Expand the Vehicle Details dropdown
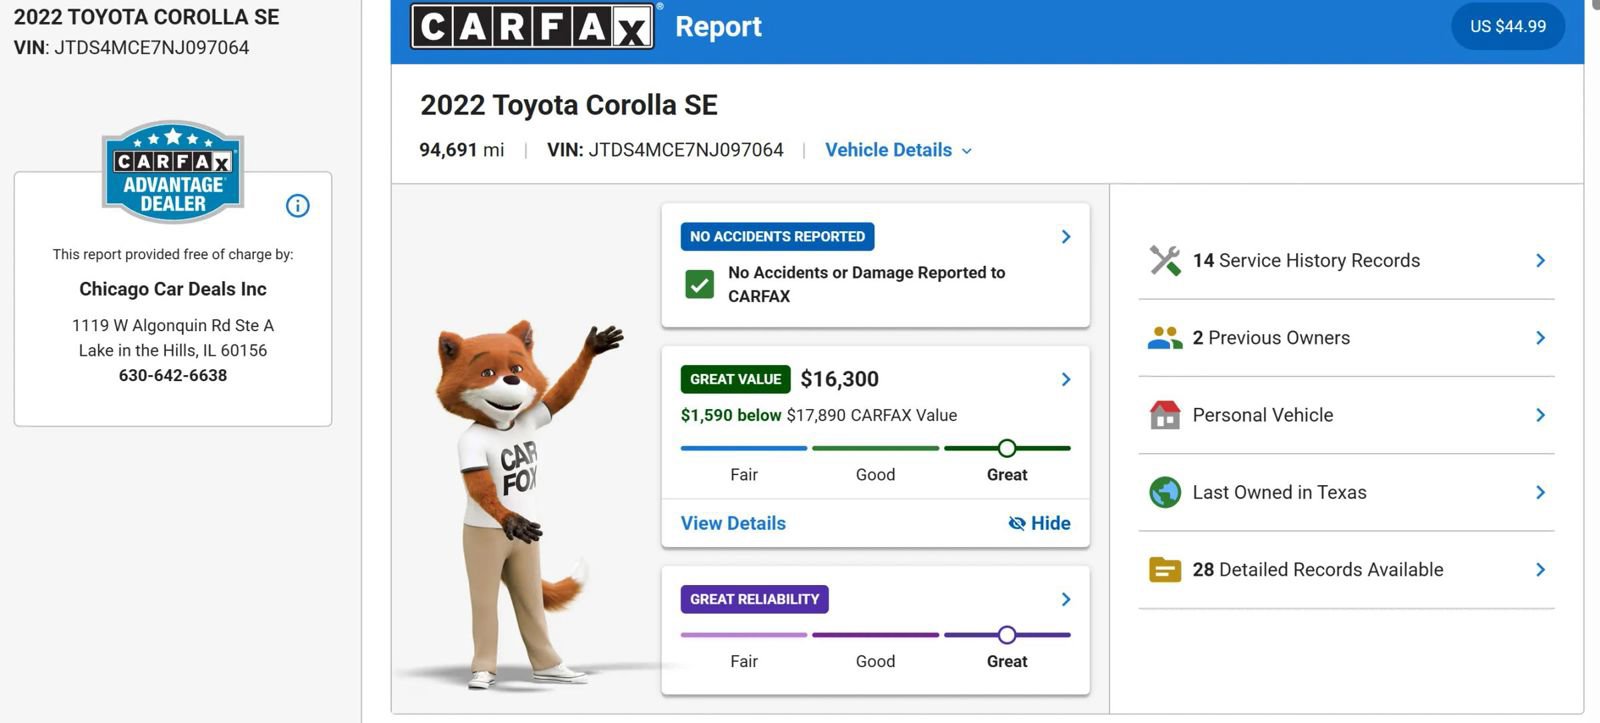 click(897, 150)
